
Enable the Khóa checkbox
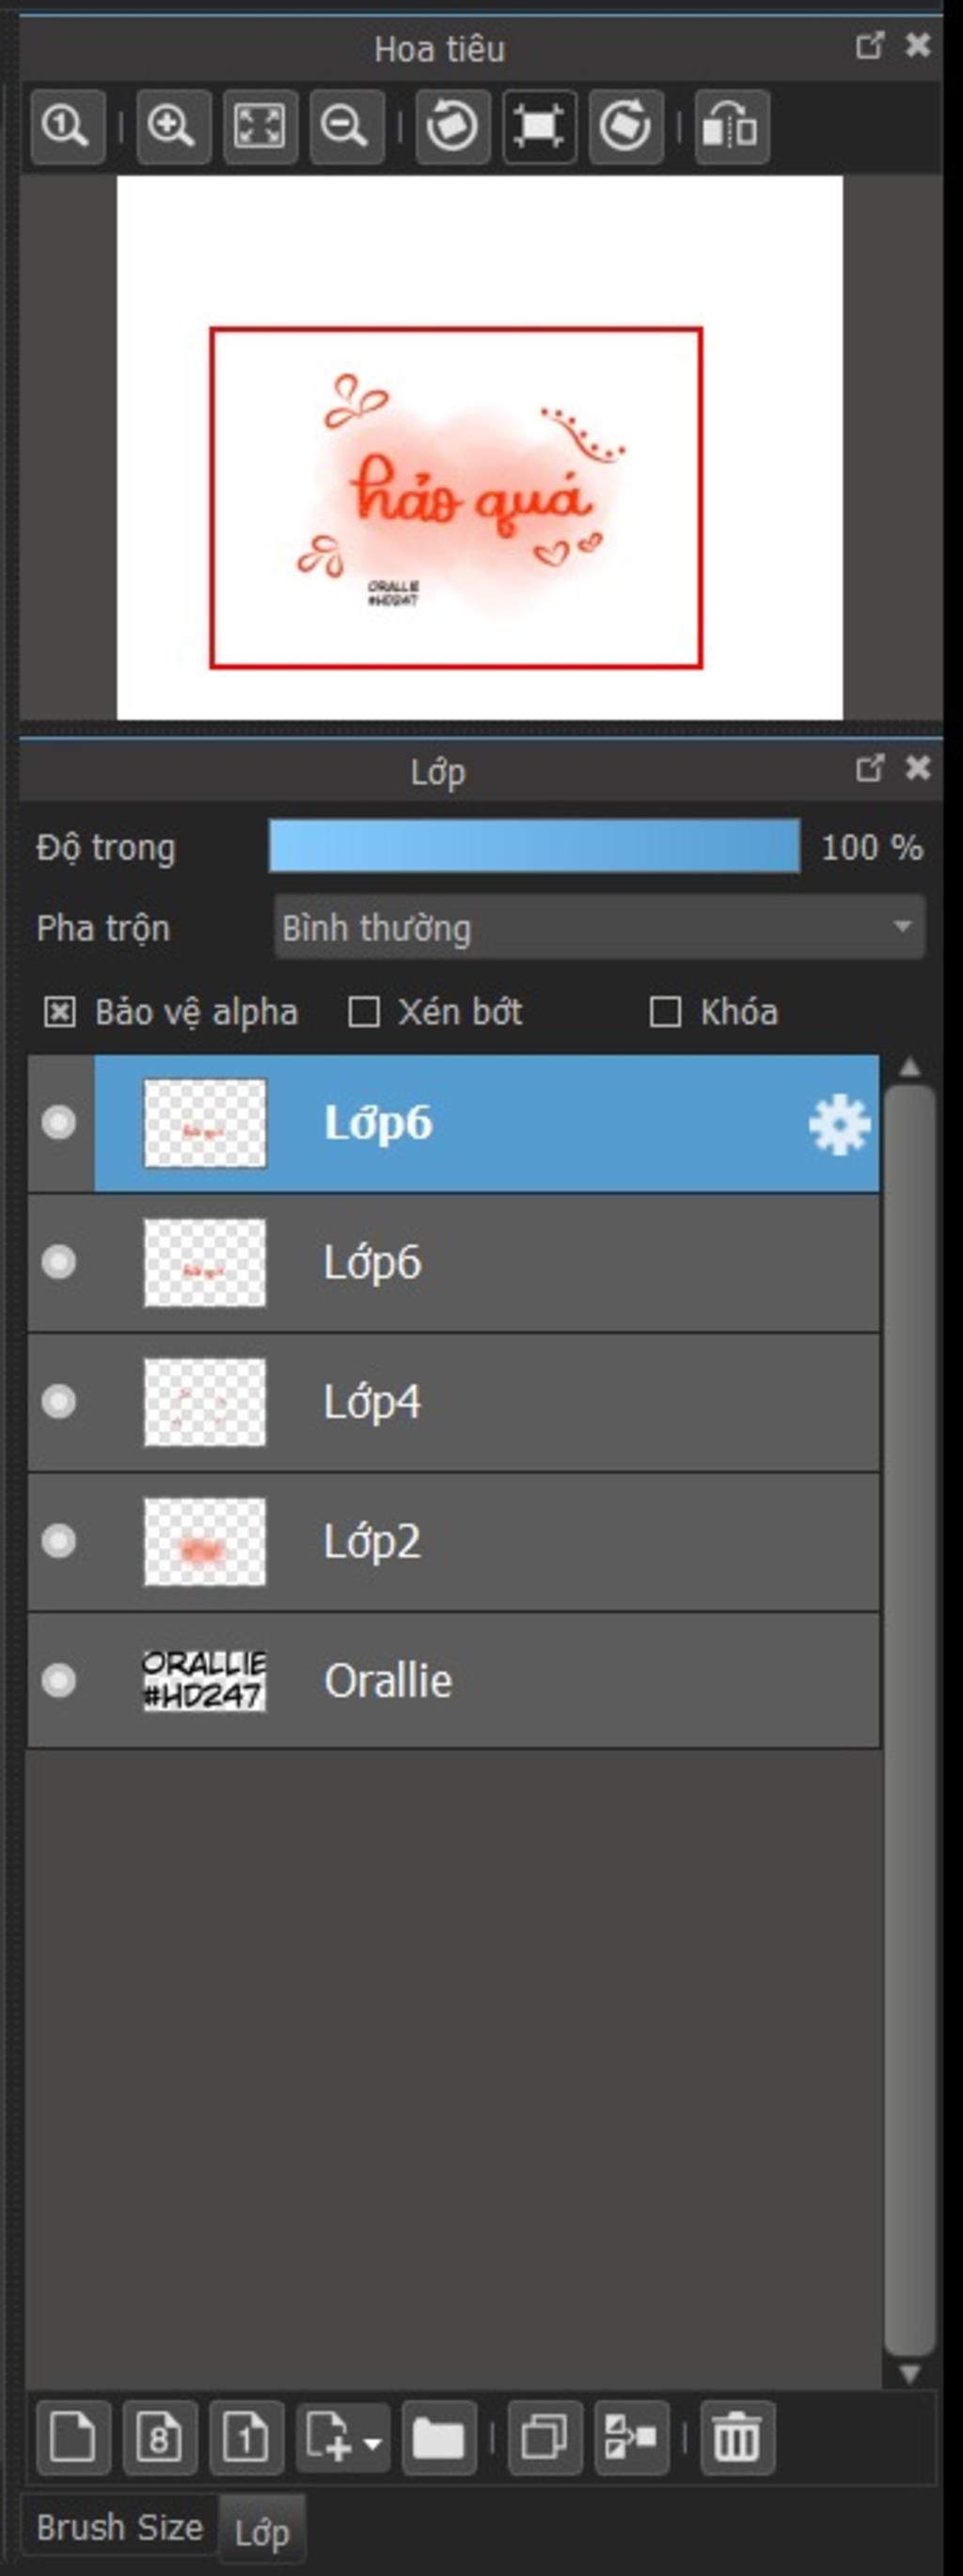pyautogui.click(x=665, y=1013)
